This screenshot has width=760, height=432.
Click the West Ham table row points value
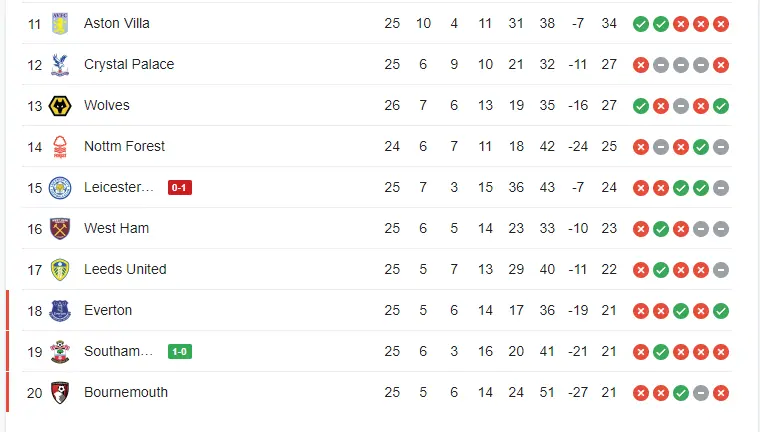pyautogui.click(x=609, y=228)
